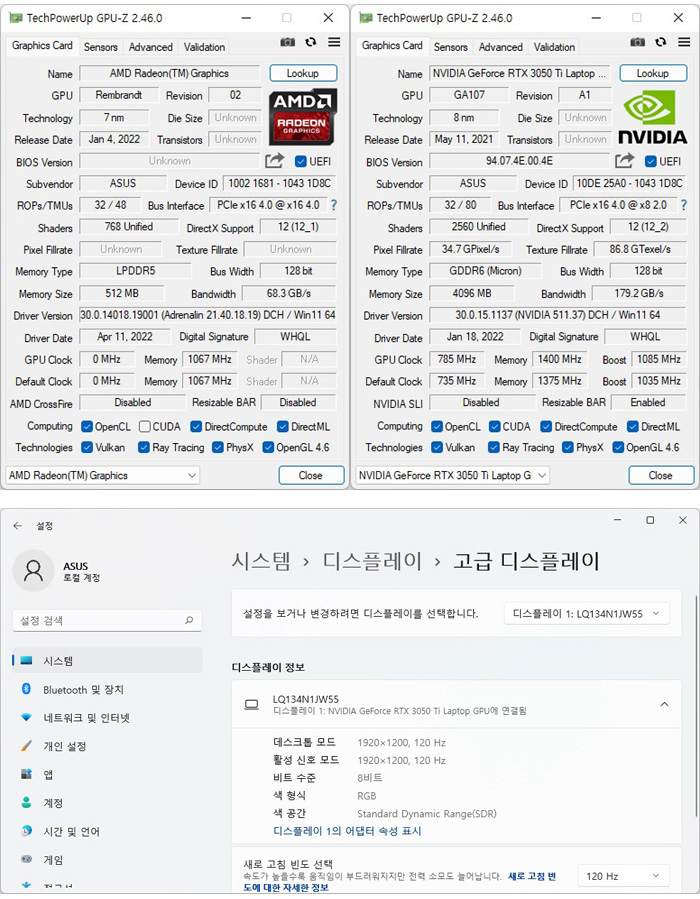Collapse LQ134N1JW55 display info section
The width and height of the screenshot is (700, 899).
click(x=664, y=704)
